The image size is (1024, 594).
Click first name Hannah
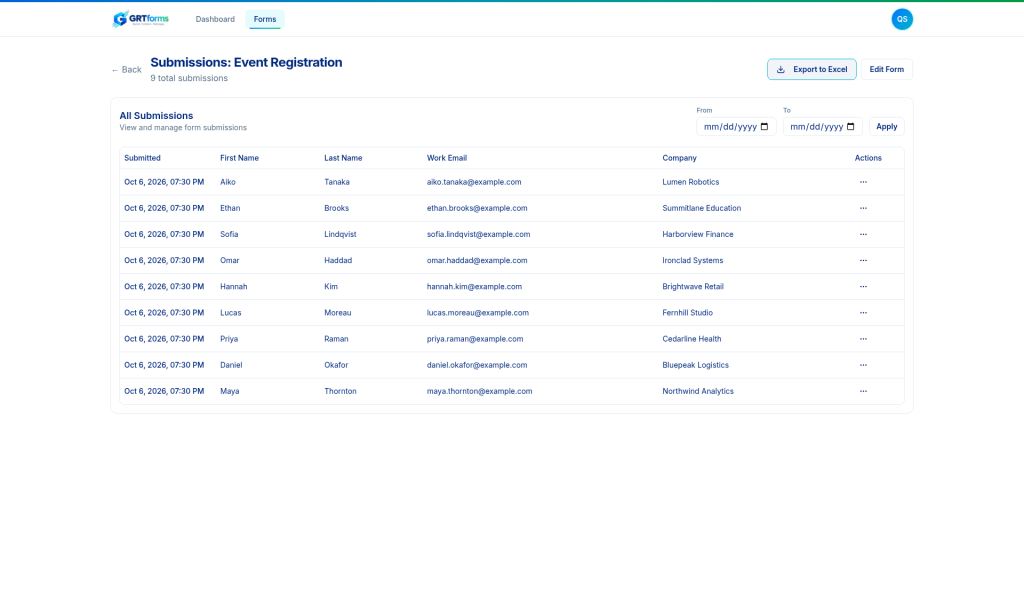click(x=234, y=287)
